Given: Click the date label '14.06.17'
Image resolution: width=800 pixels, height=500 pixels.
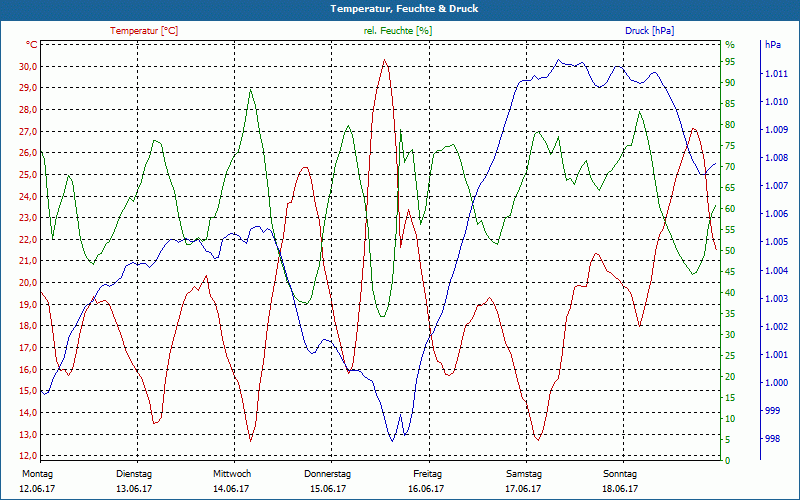Looking at the screenshot, I should coord(231,489).
